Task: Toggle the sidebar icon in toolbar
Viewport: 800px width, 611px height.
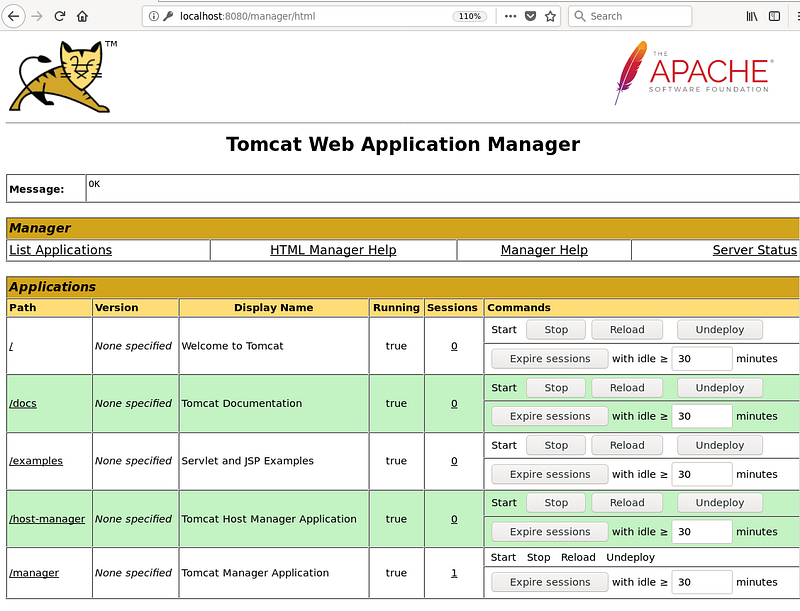Action: click(774, 16)
